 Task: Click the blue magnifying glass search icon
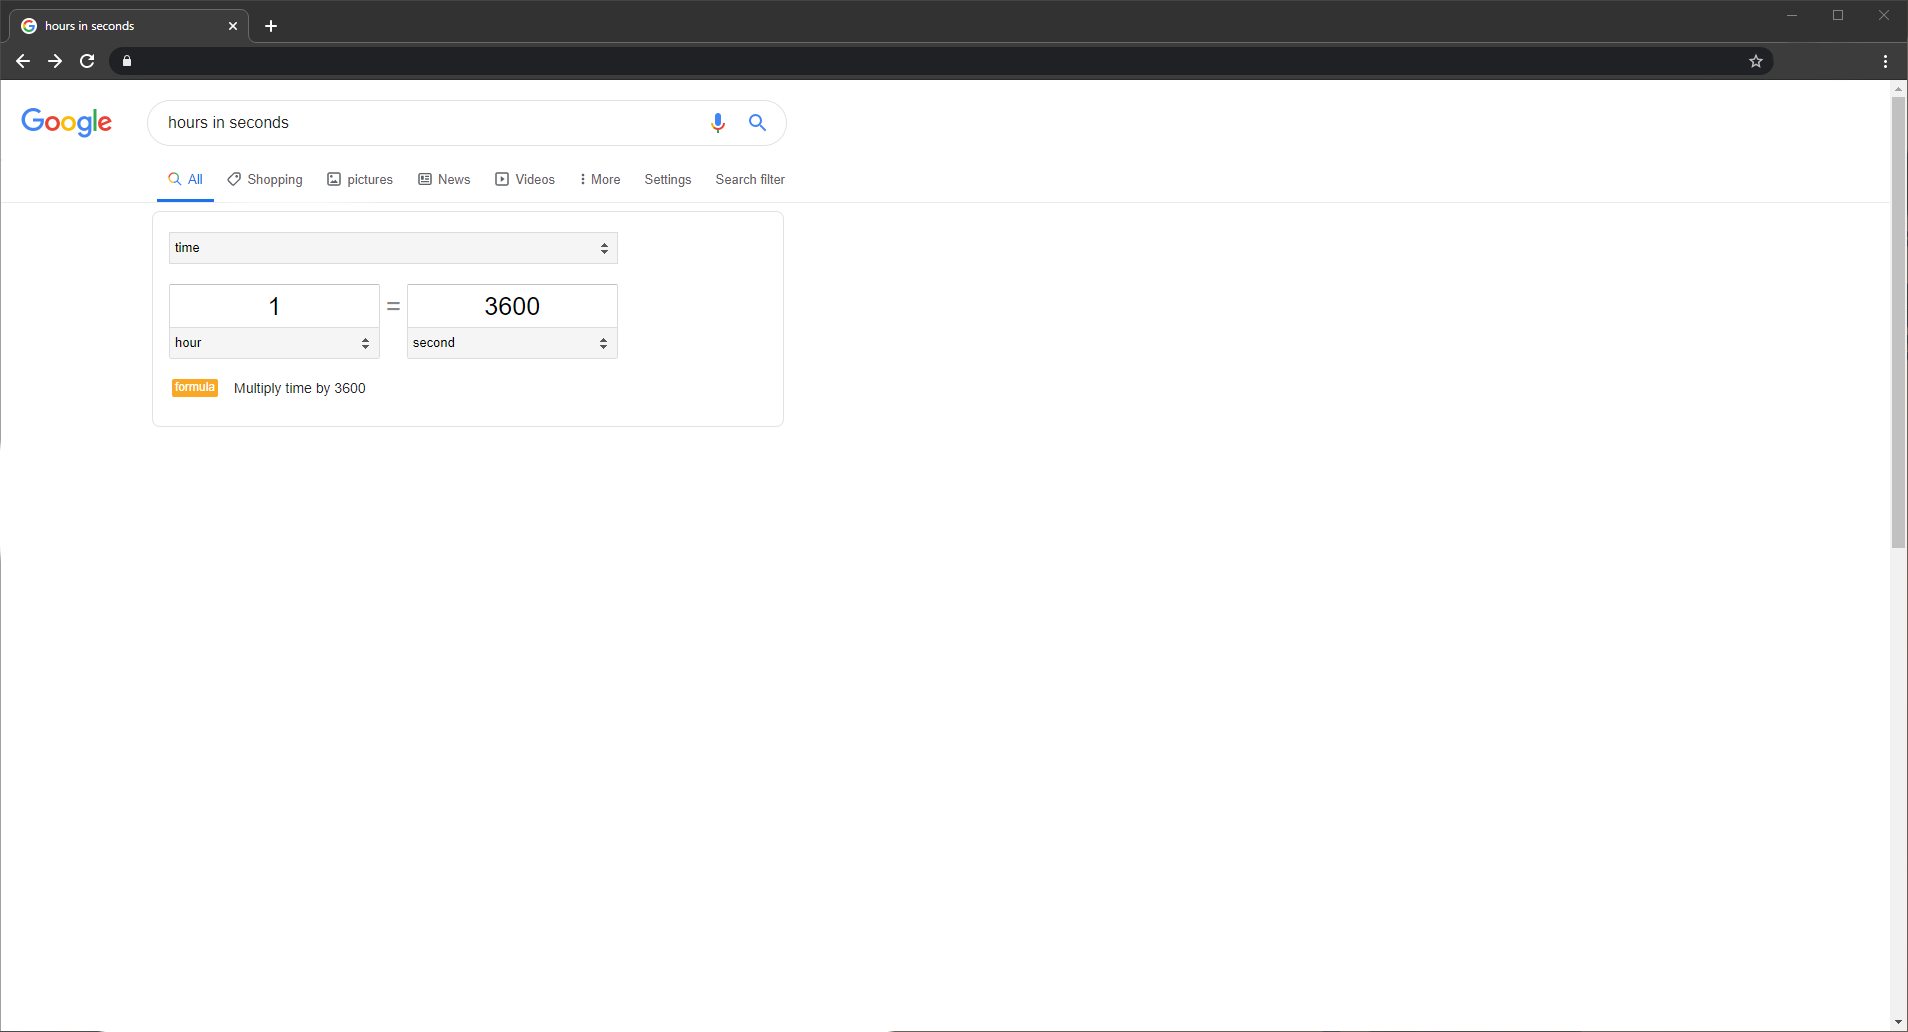point(757,123)
